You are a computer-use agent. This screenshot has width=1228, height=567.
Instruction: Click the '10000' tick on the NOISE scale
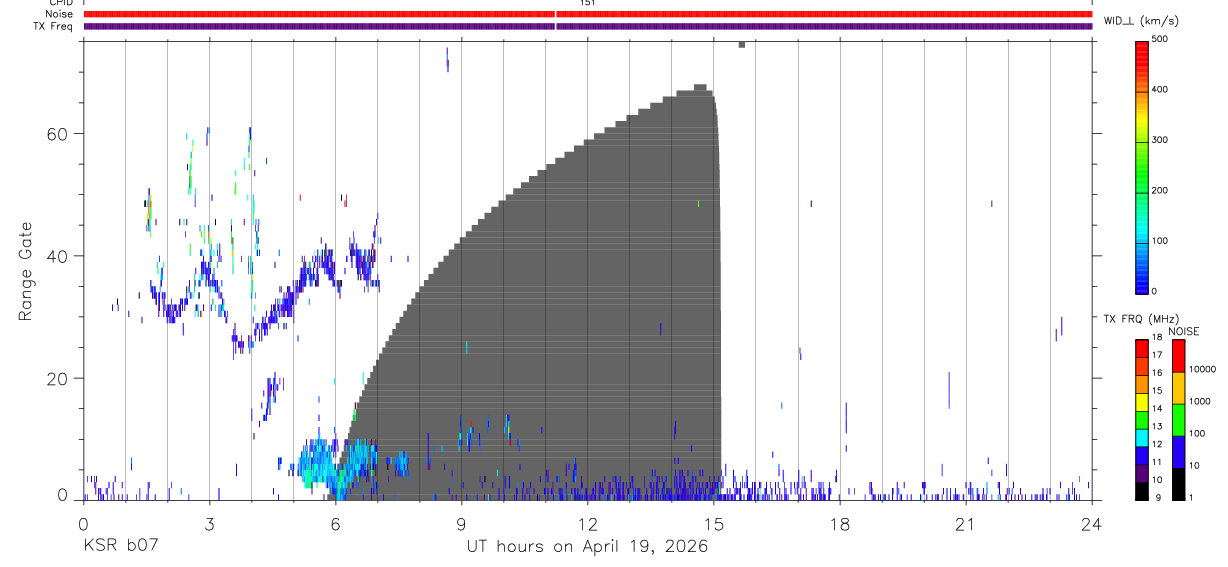[x=1202, y=370]
